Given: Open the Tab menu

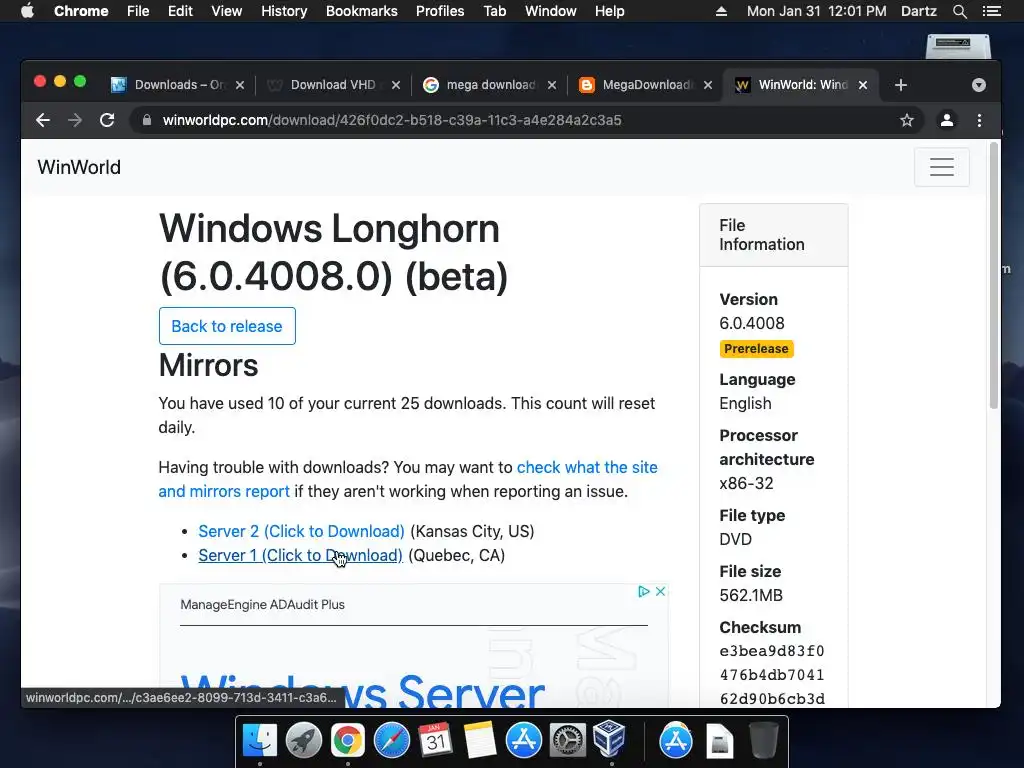Looking at the screenshot, I should tap(495, 11).
